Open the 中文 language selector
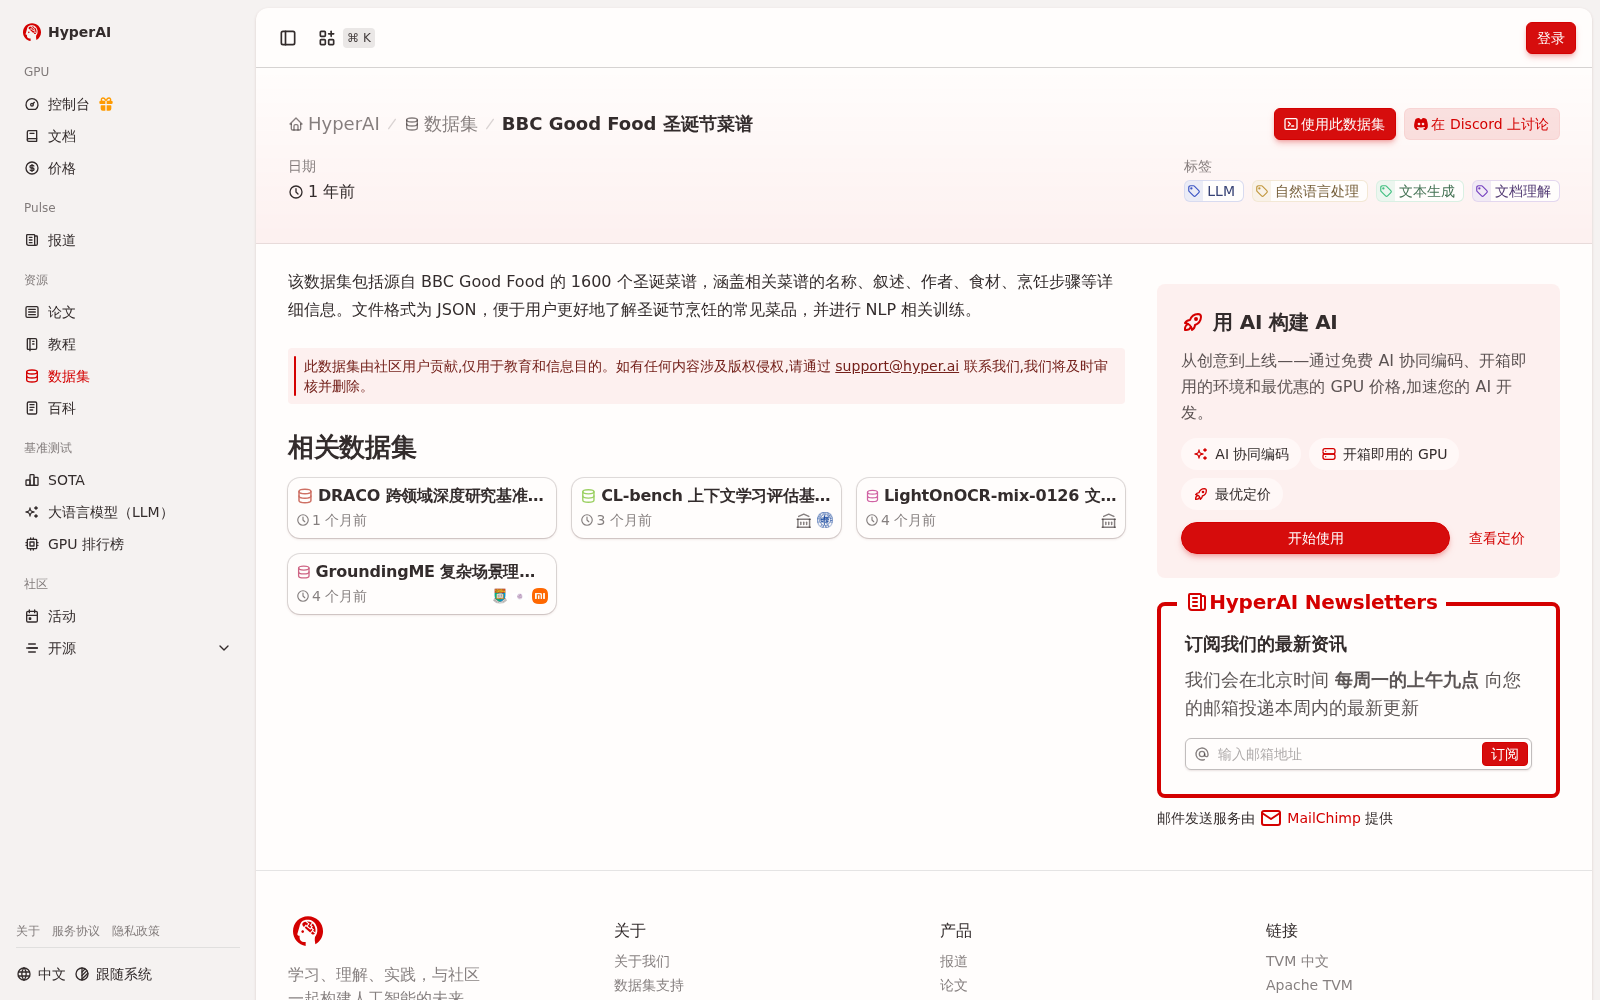This screenshot has width=1600, height=1000. [41, 974]
